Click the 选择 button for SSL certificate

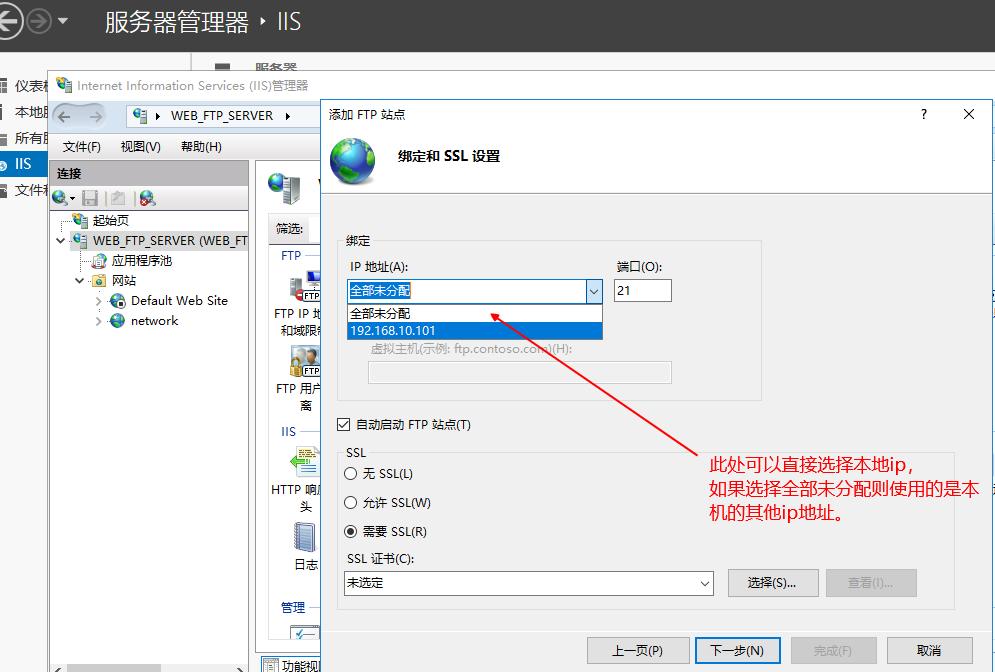point(772,582)
